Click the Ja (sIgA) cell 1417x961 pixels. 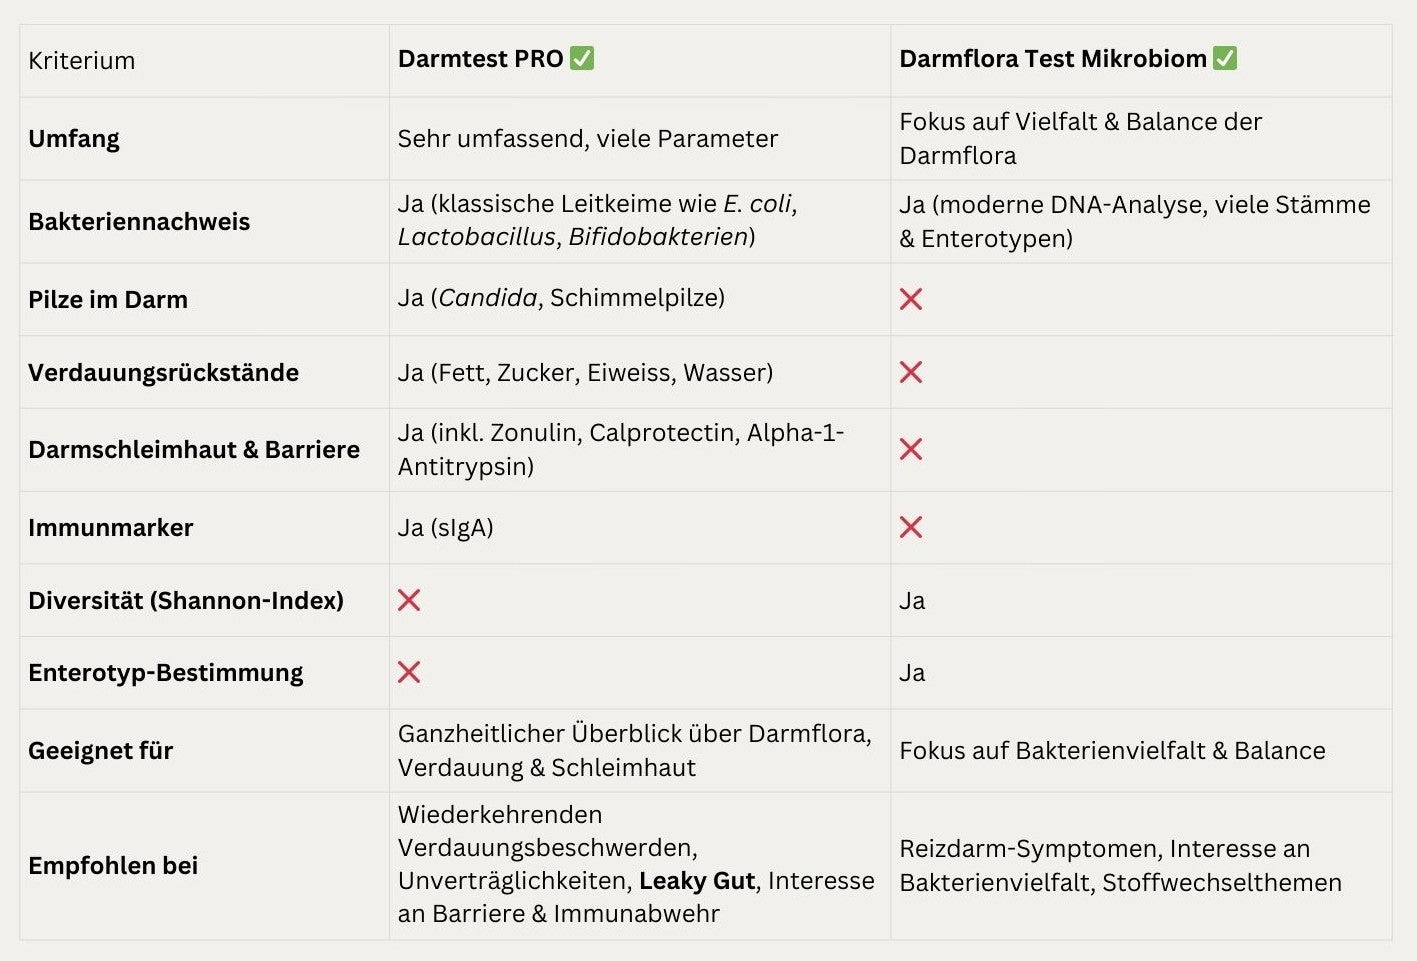pyautogui.click(x=446, y=528)
